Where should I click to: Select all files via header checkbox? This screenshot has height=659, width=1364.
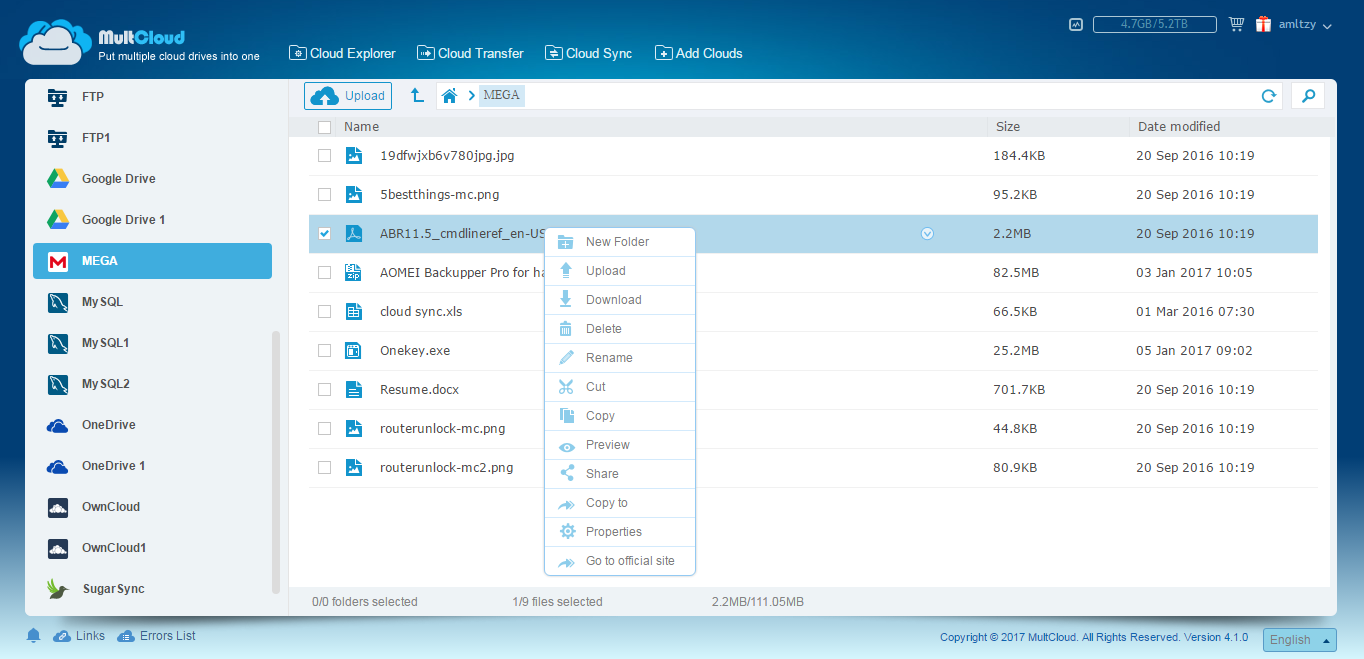point(324,127)
